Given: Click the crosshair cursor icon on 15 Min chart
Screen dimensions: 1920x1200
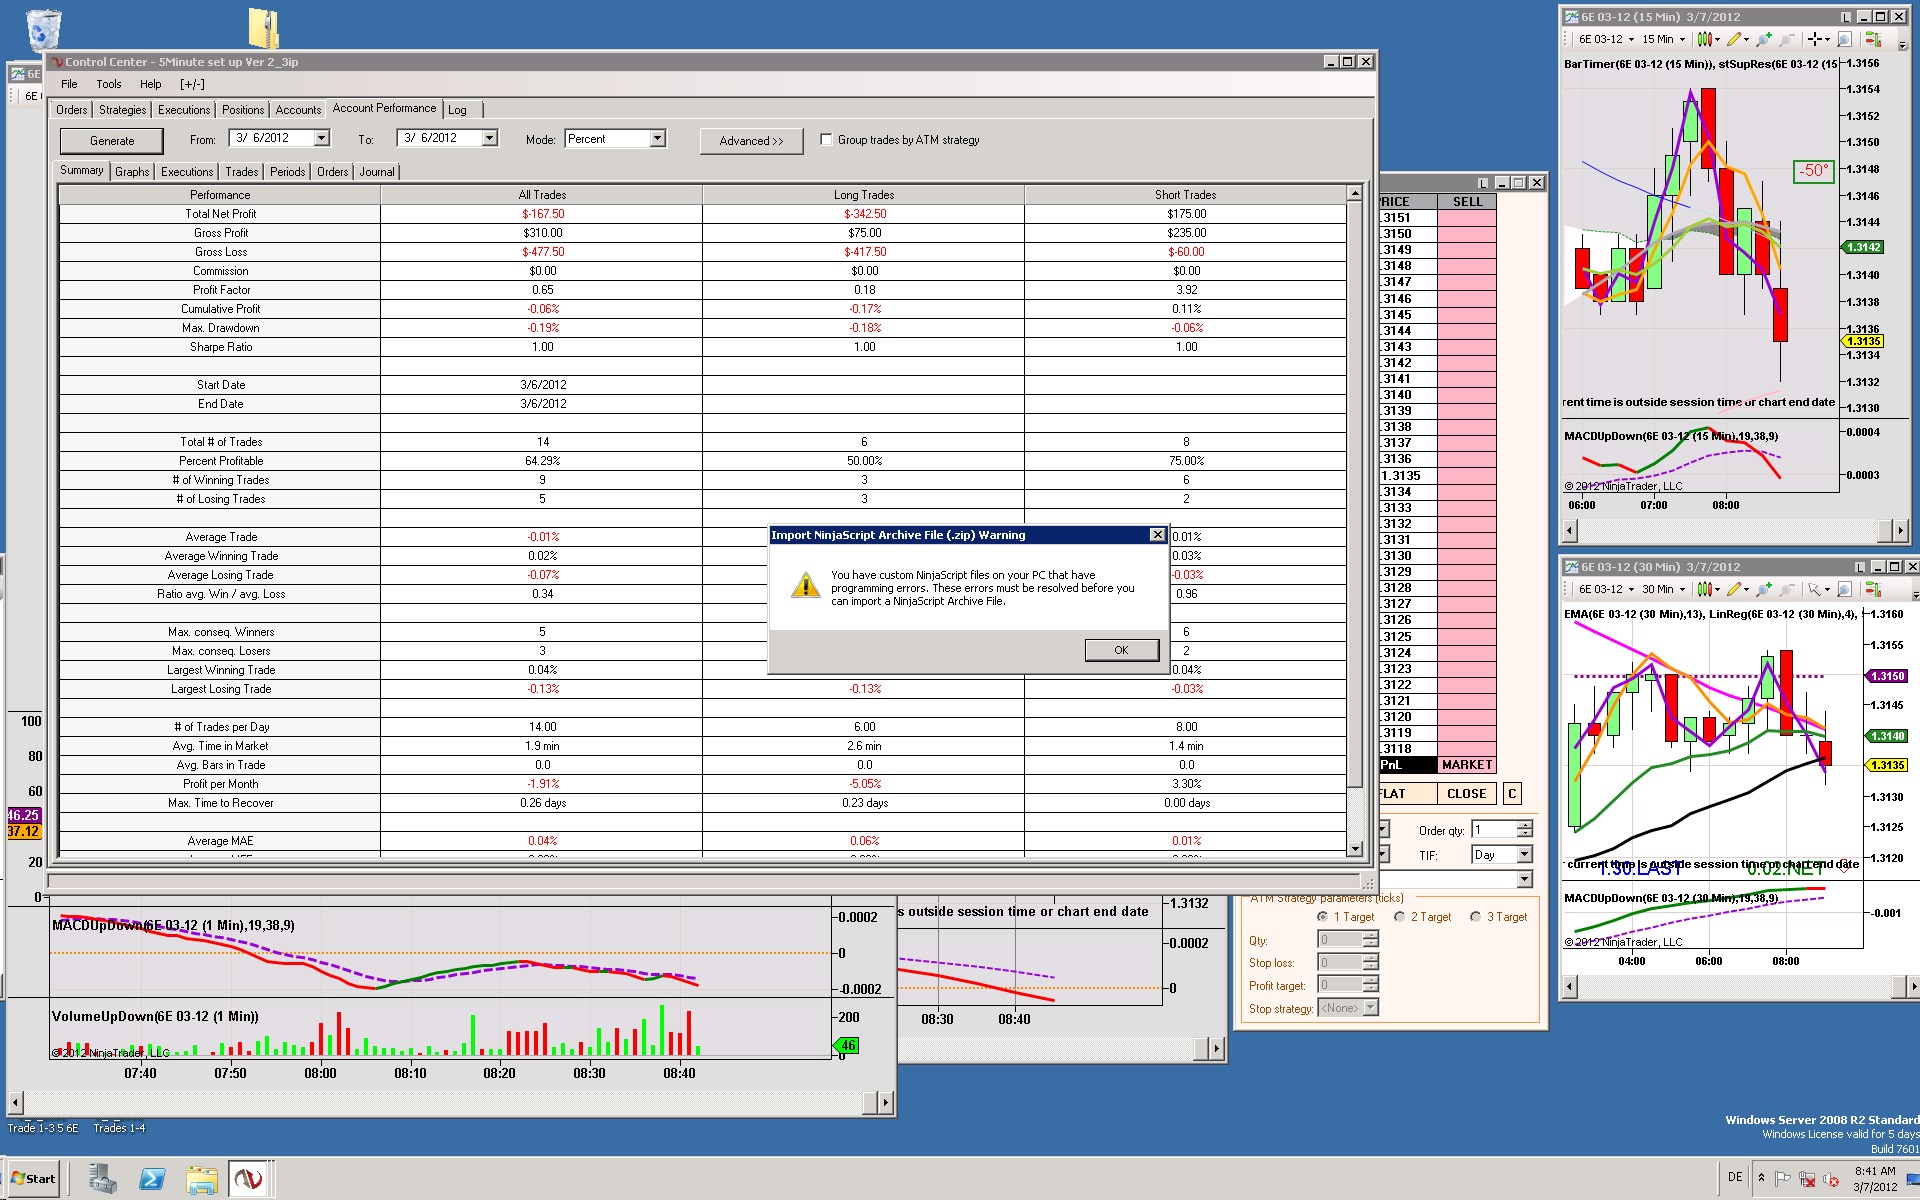Looking at the screenshot, I should pos(1815,39).
